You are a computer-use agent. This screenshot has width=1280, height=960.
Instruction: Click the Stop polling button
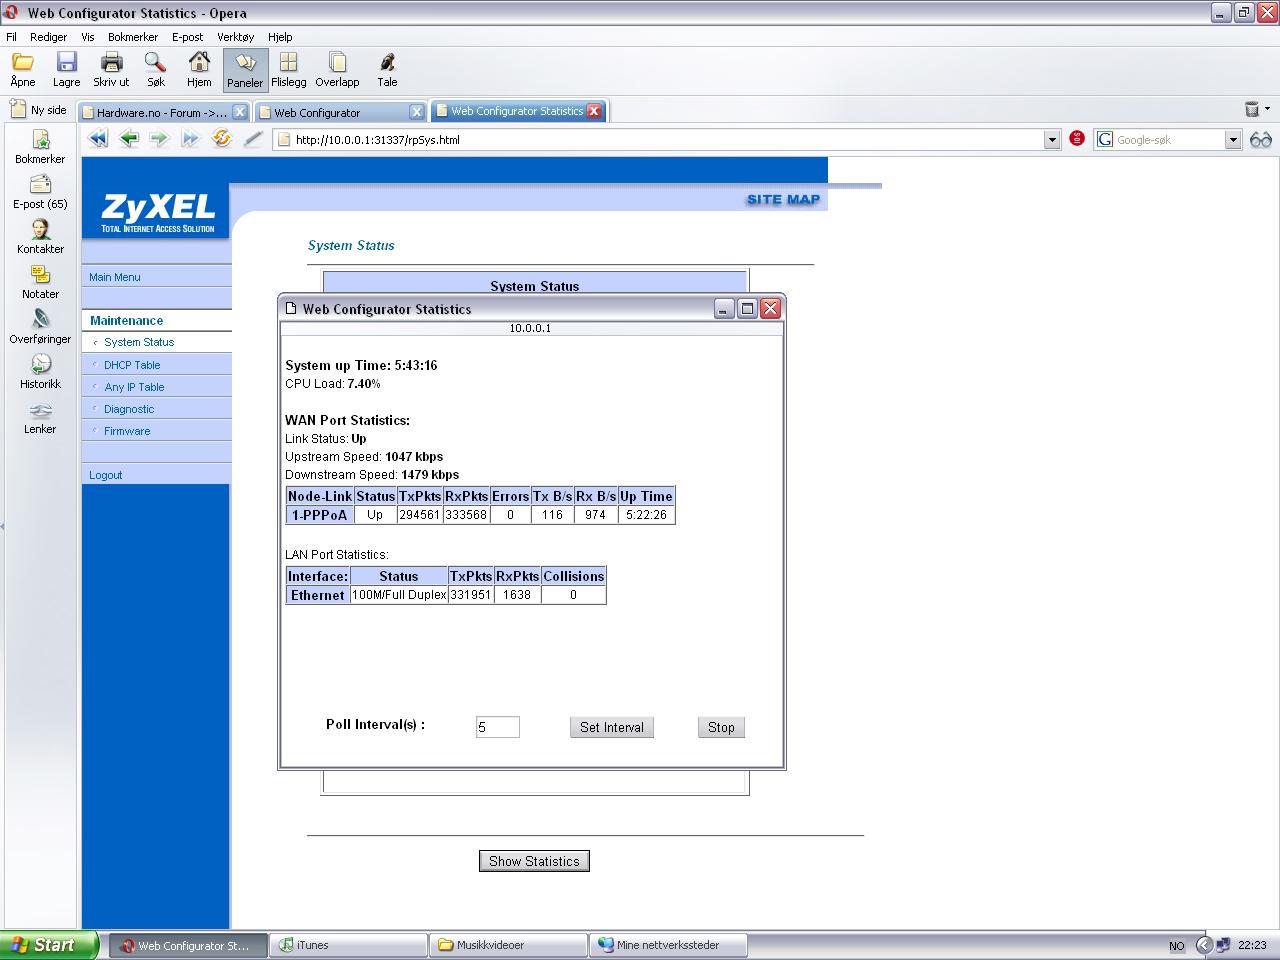(721, 727)
